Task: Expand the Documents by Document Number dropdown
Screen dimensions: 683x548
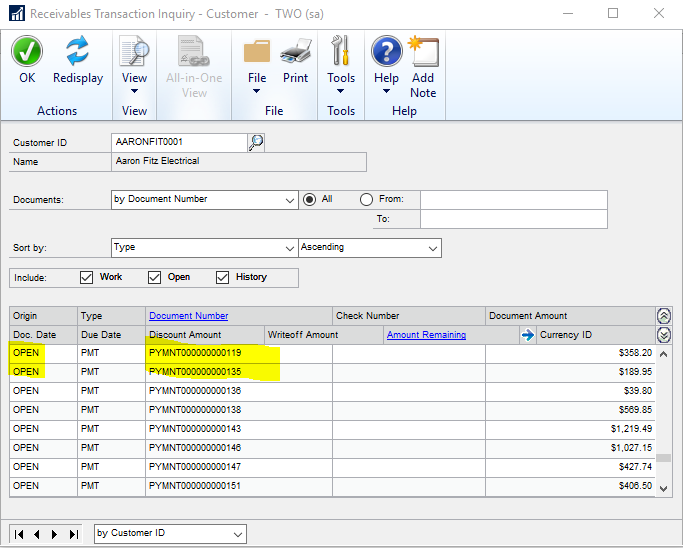Action: click(x=289, y=199)
